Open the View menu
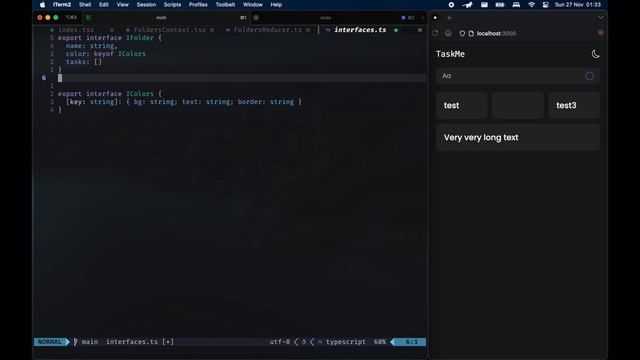Viewport: 640px width, 360px height. (122, 5)
